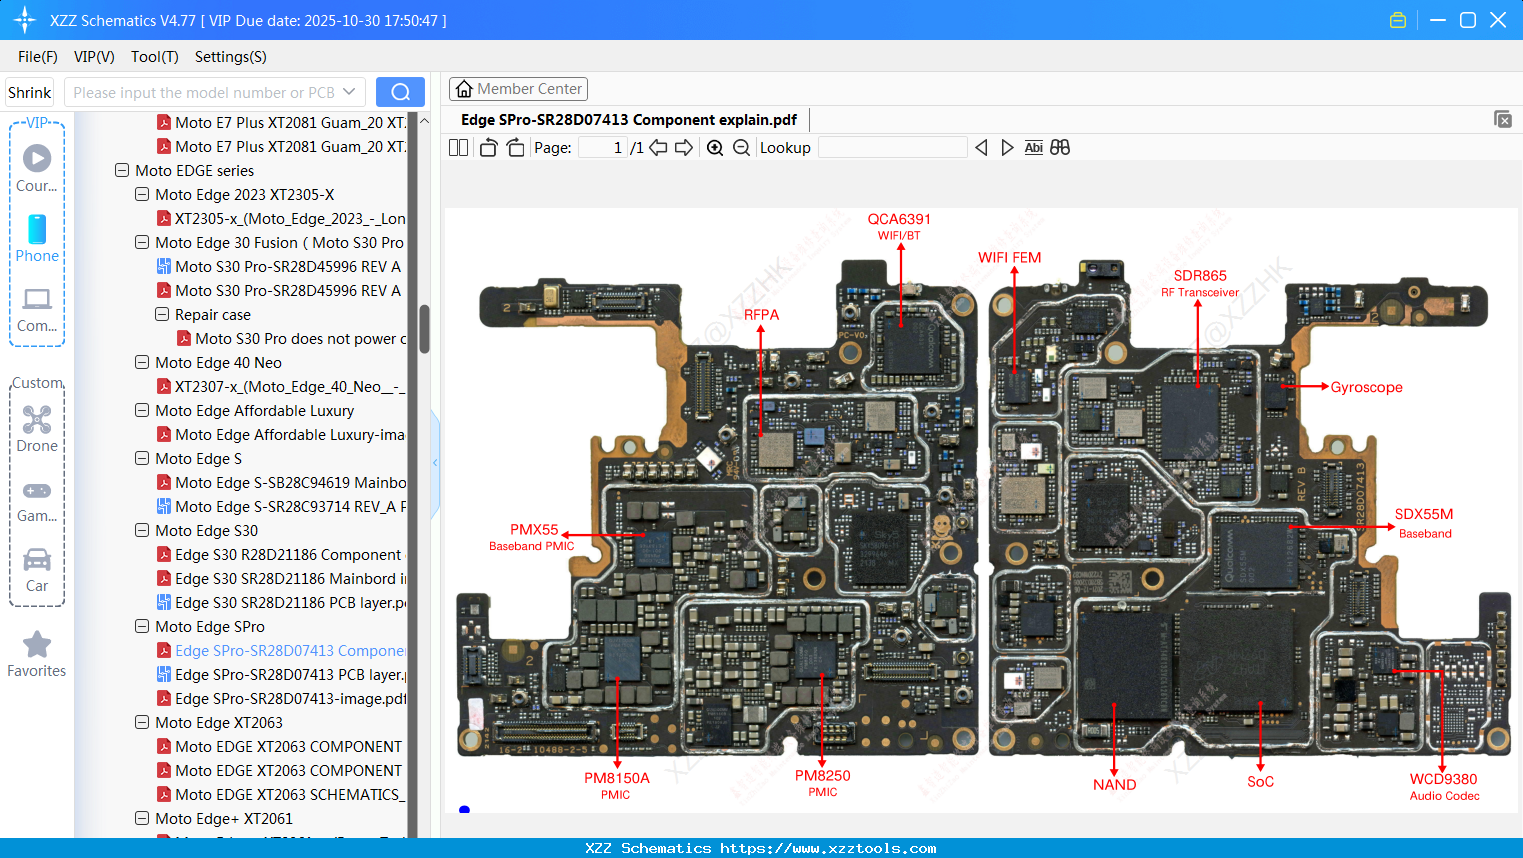Toggle the two-page layout view
Image resolution: width=1523 pixels, height=858 pixels.
tap(458, 147)
